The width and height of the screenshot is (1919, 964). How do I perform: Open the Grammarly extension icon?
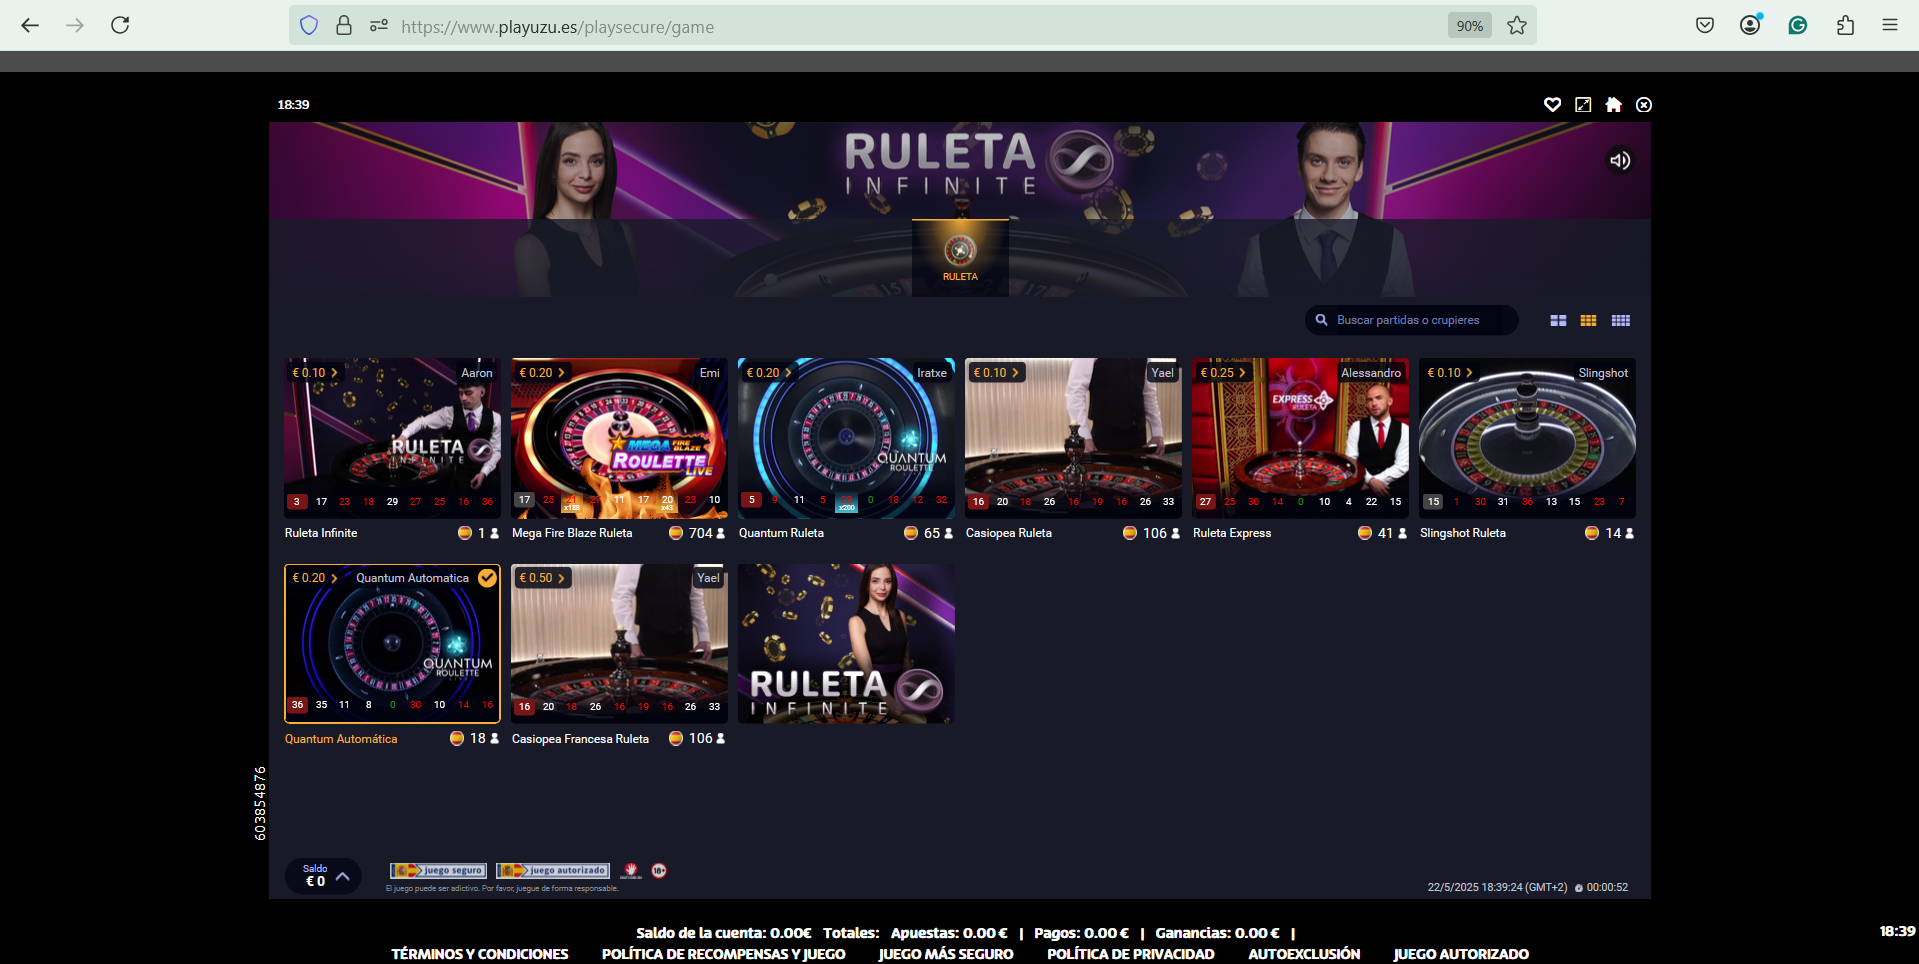pos(1798,25)
